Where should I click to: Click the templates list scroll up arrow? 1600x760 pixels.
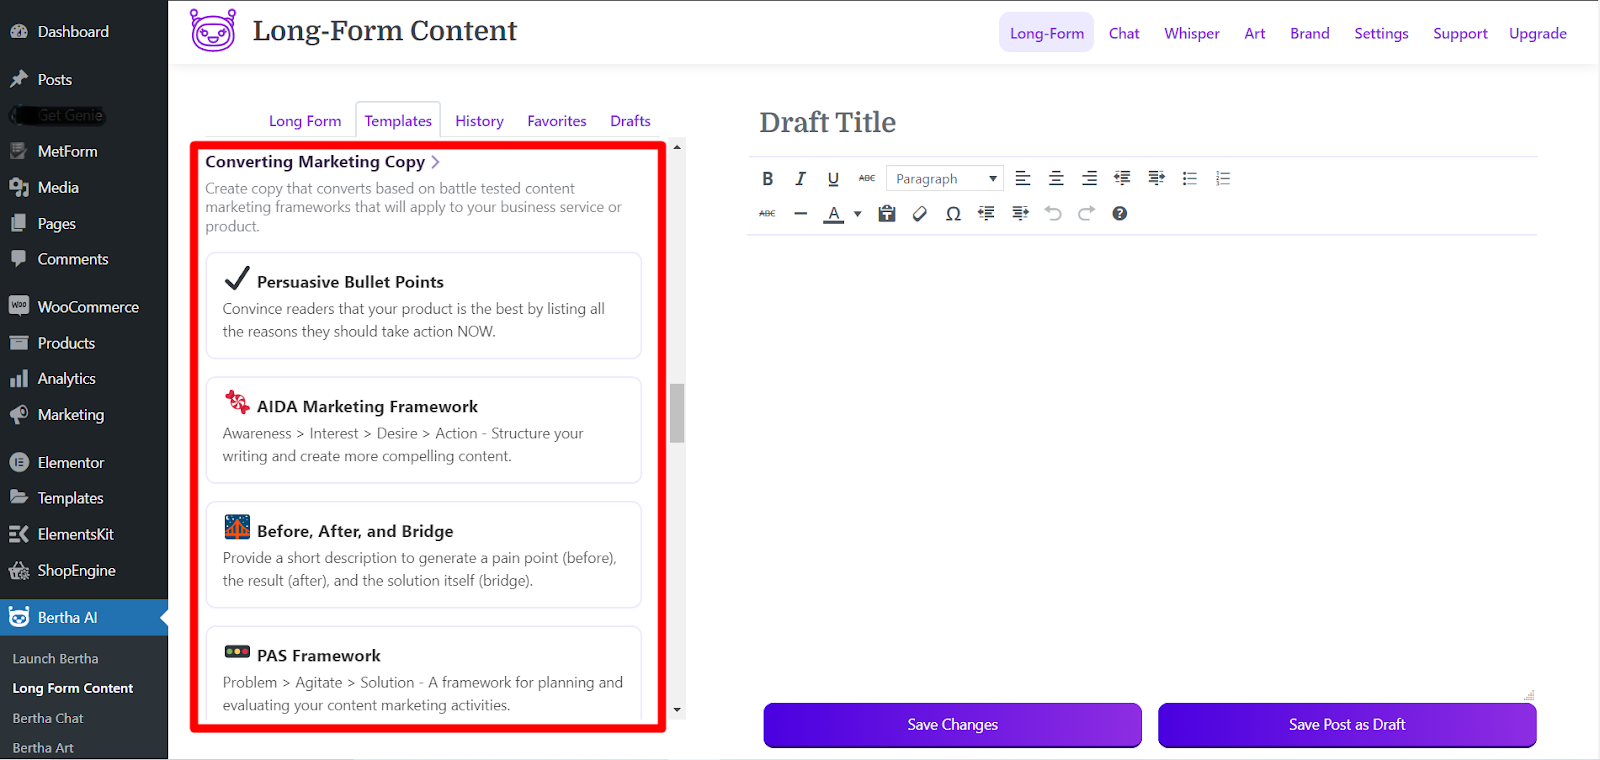click(x=677, y=147)
